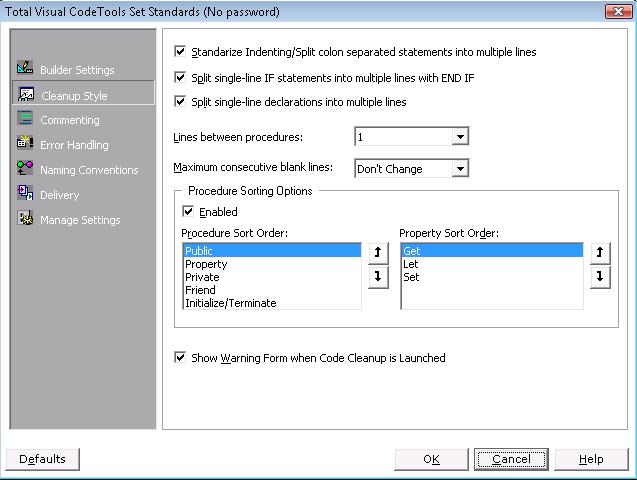Open the Builder Settings section
This screenshot has height=480, width=637.
pyautogui.click(x=77, y=70)
